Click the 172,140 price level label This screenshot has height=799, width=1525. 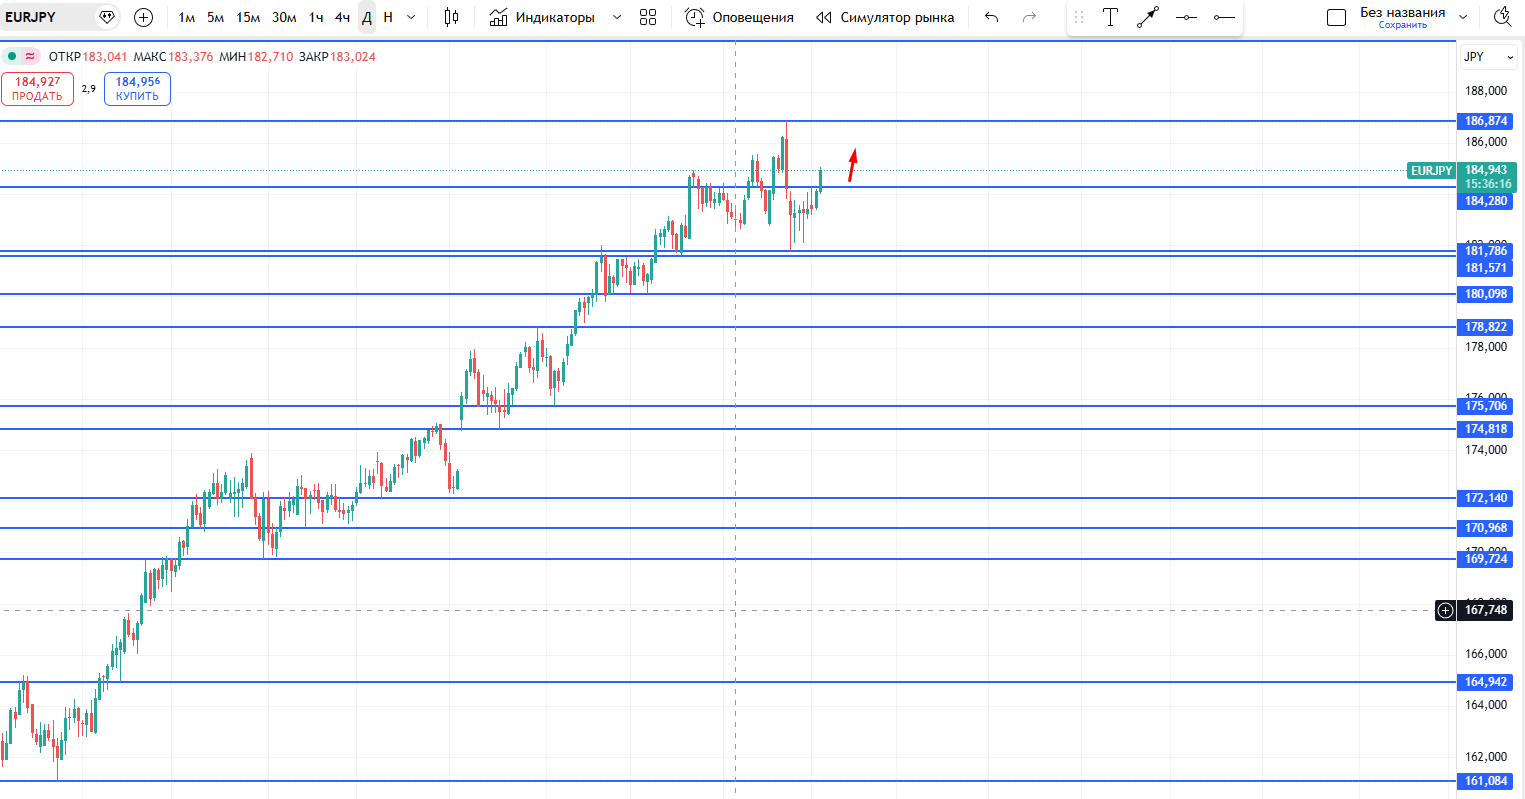[1486, 498]
